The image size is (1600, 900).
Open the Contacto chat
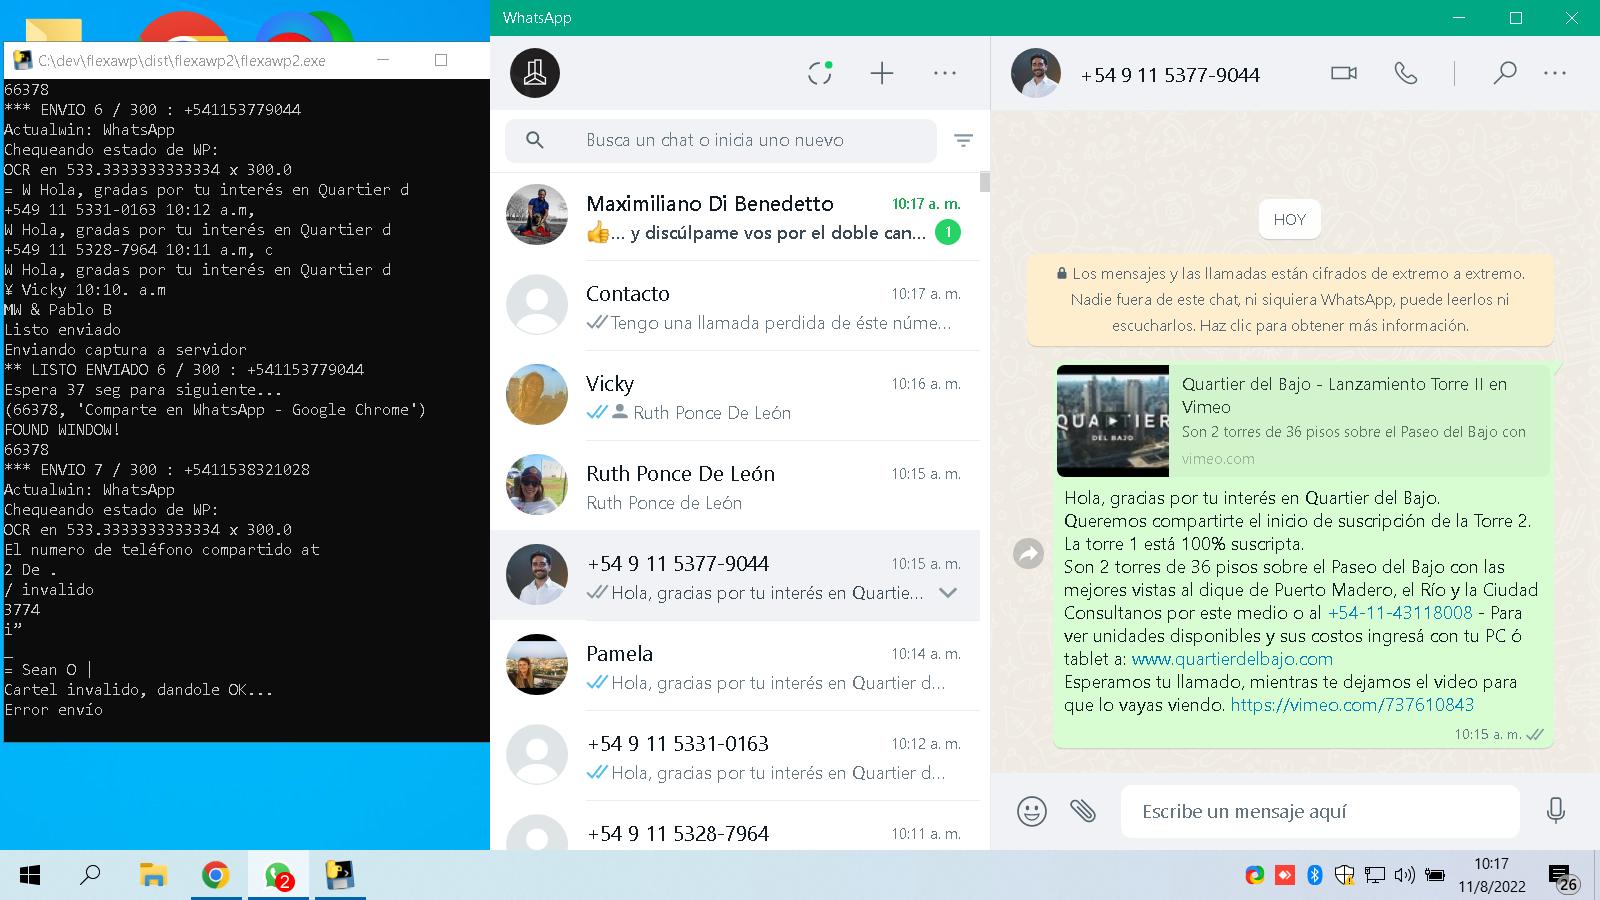pos(735,306)
